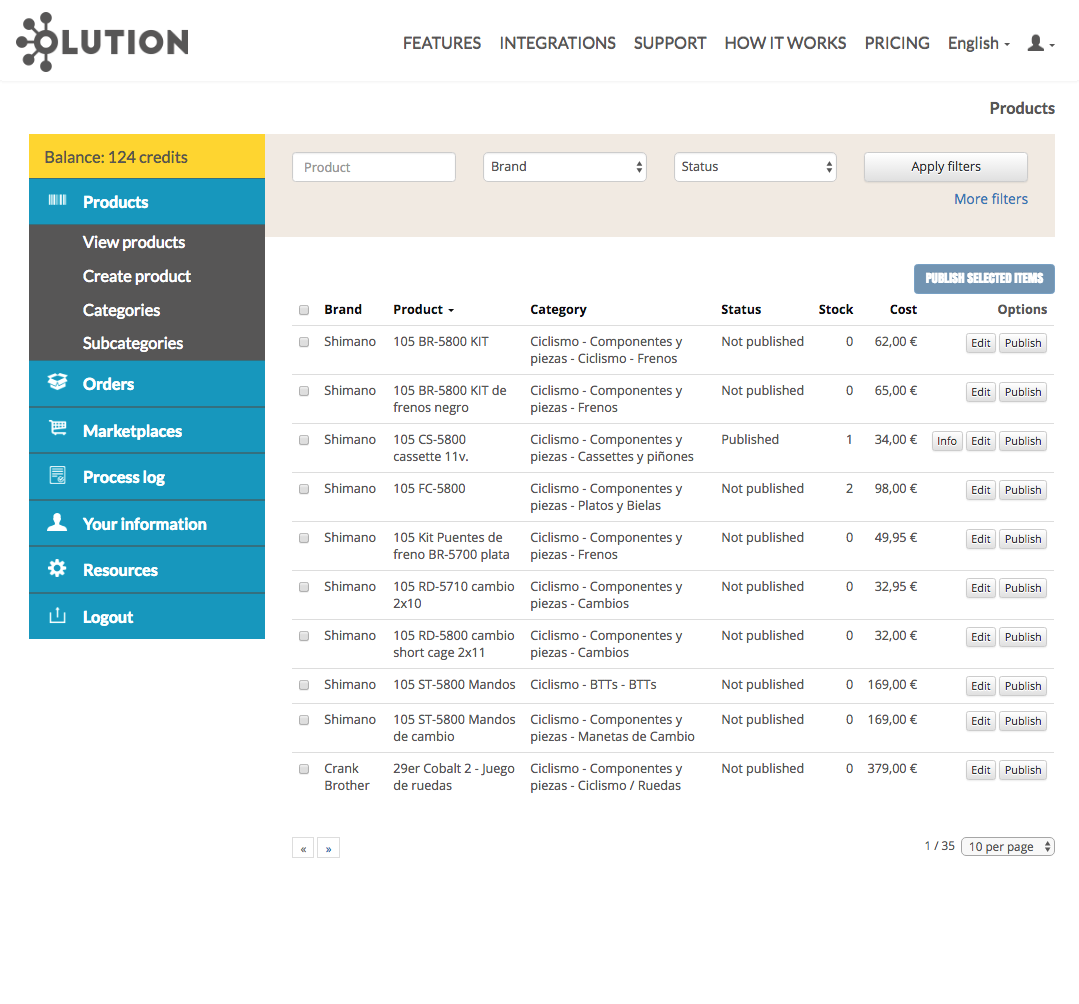
Task: Open the 10 per page dropdown
Action: 1007,846
